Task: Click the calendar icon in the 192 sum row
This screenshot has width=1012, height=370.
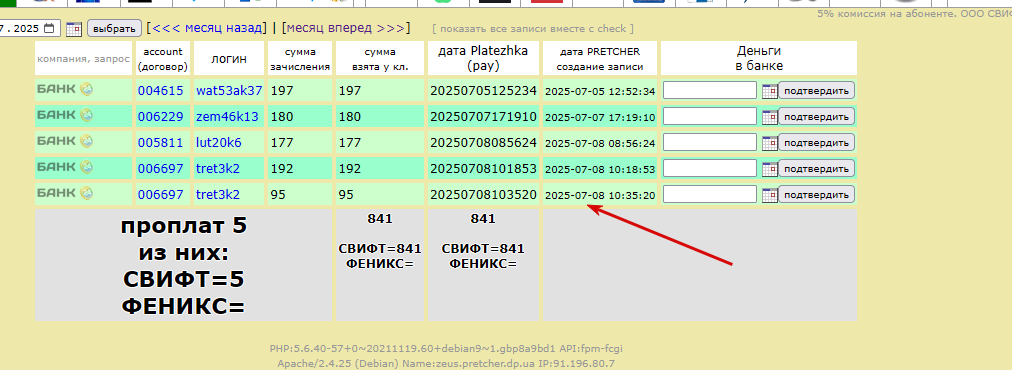Action: [x=769, y=169]
